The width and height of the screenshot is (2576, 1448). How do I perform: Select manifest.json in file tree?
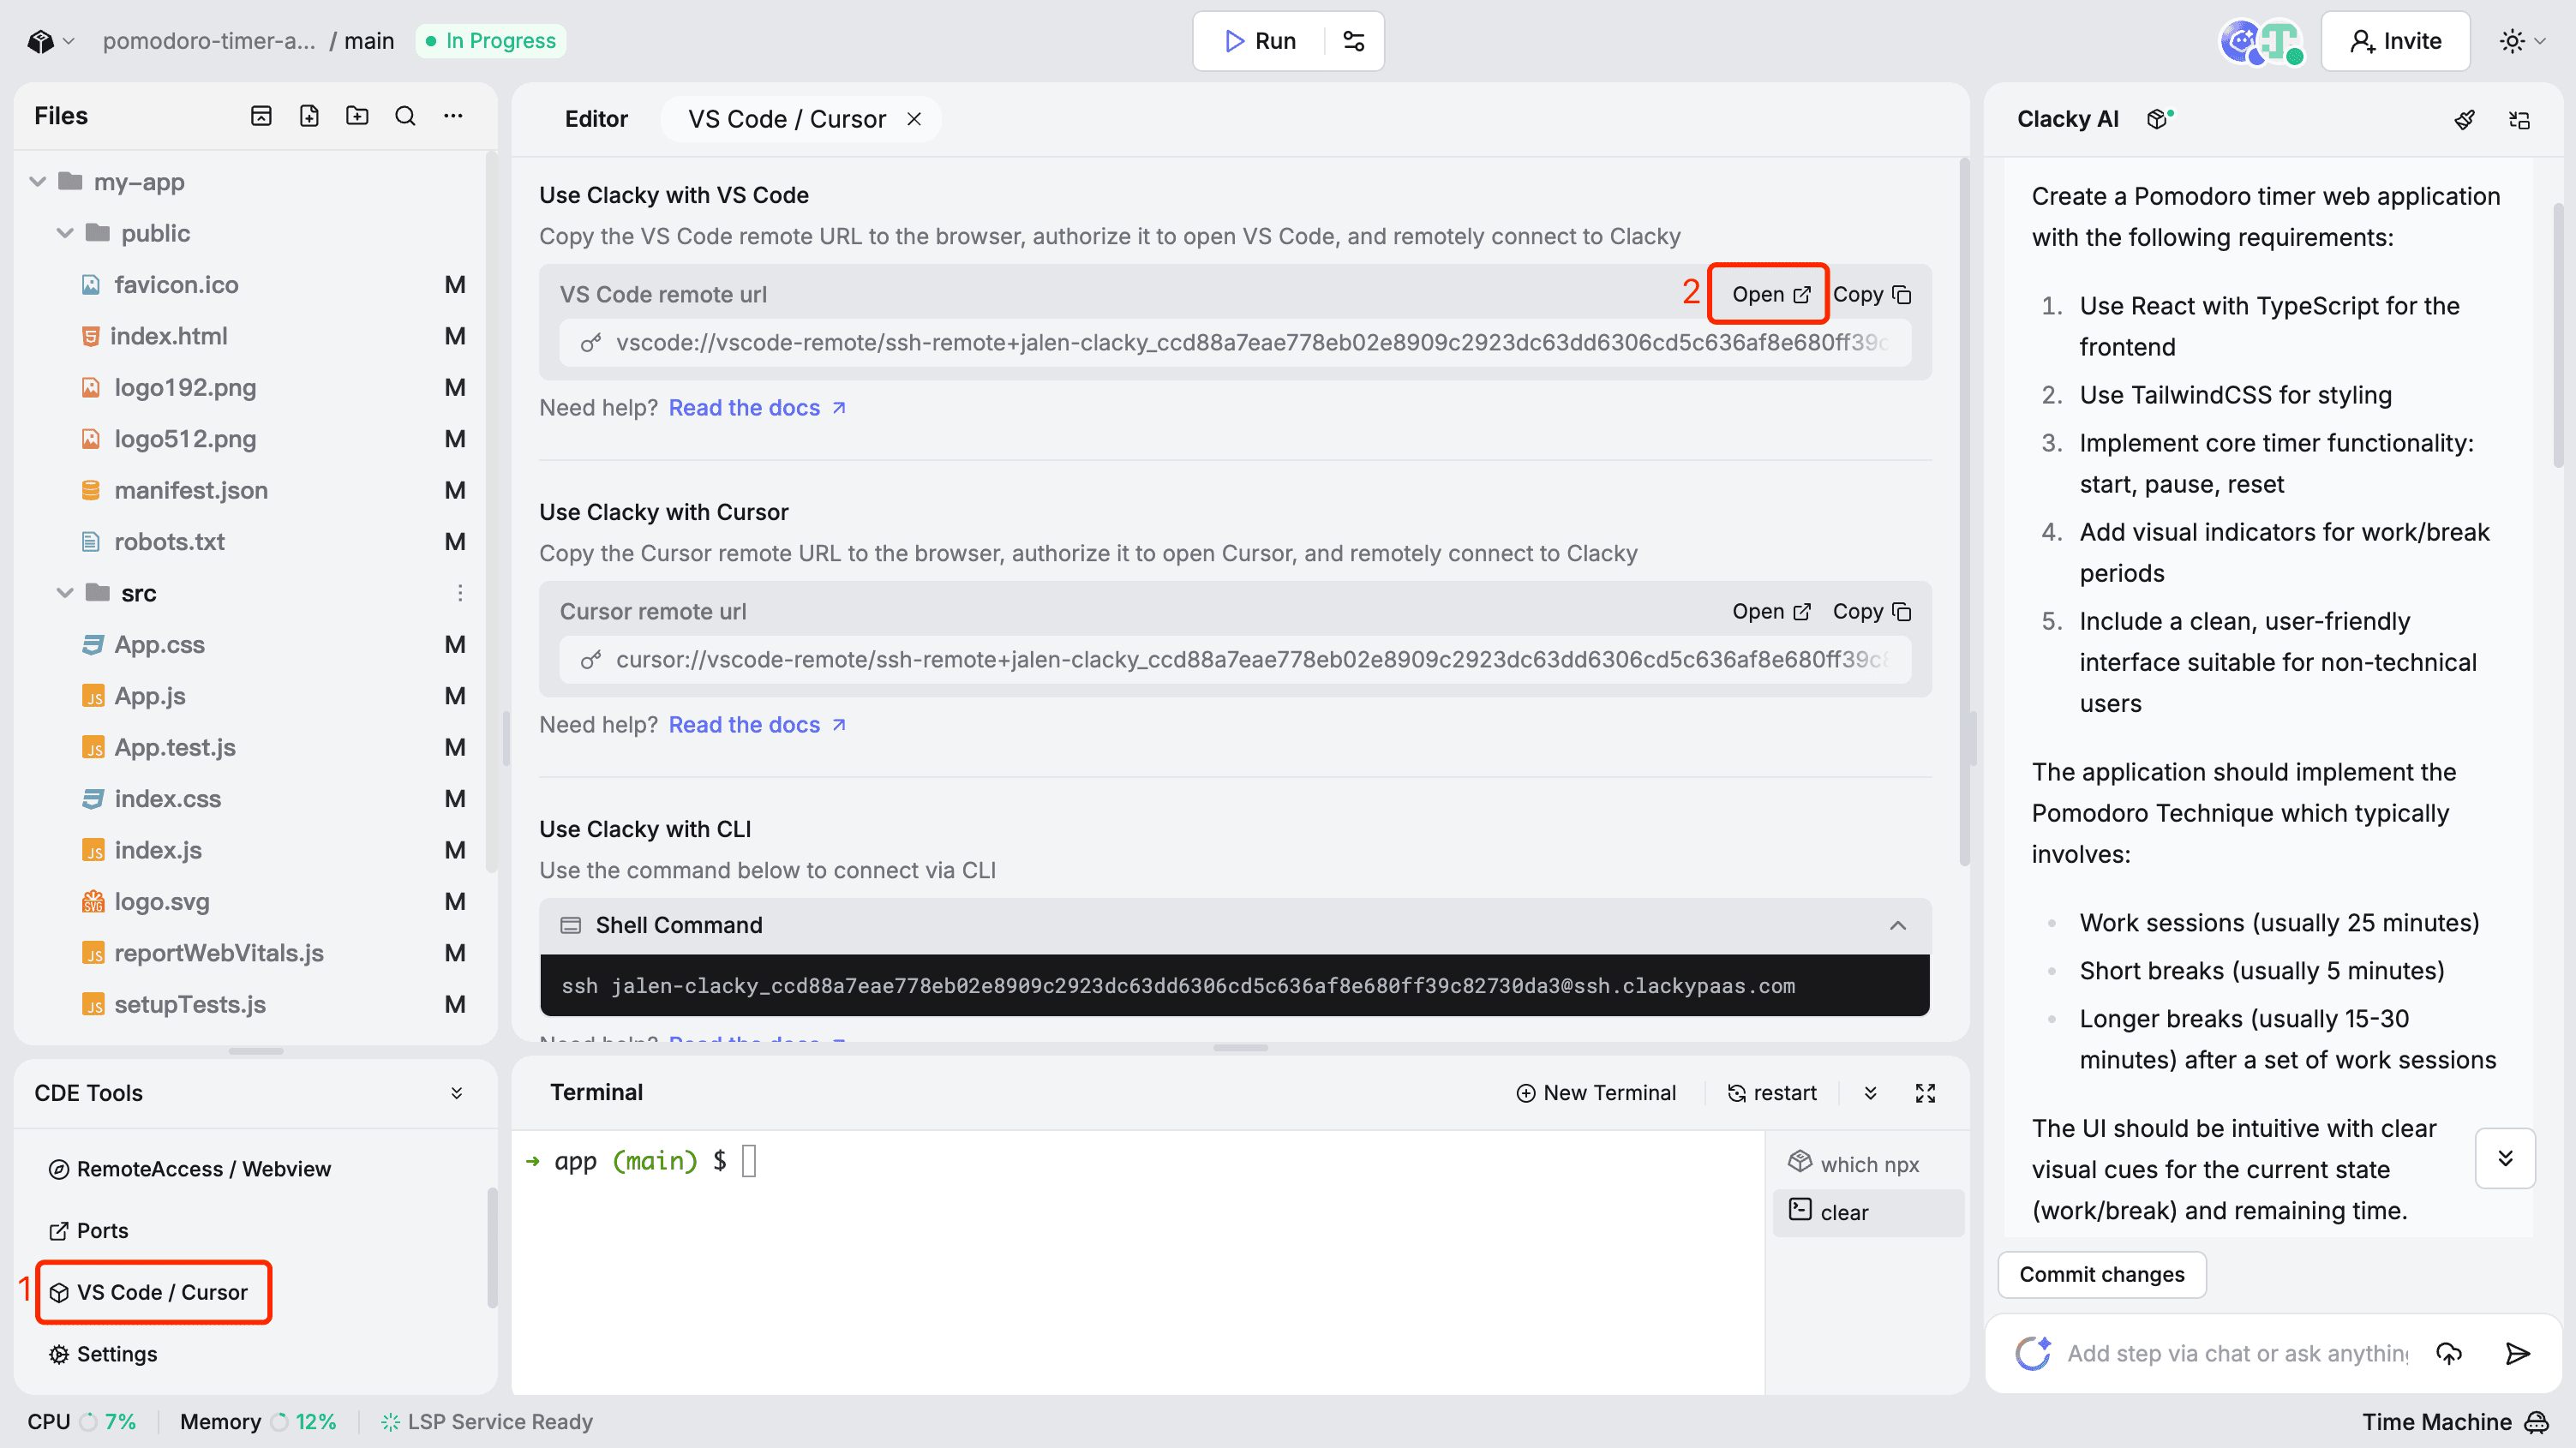pyautogui.click(x=190, y=490)
